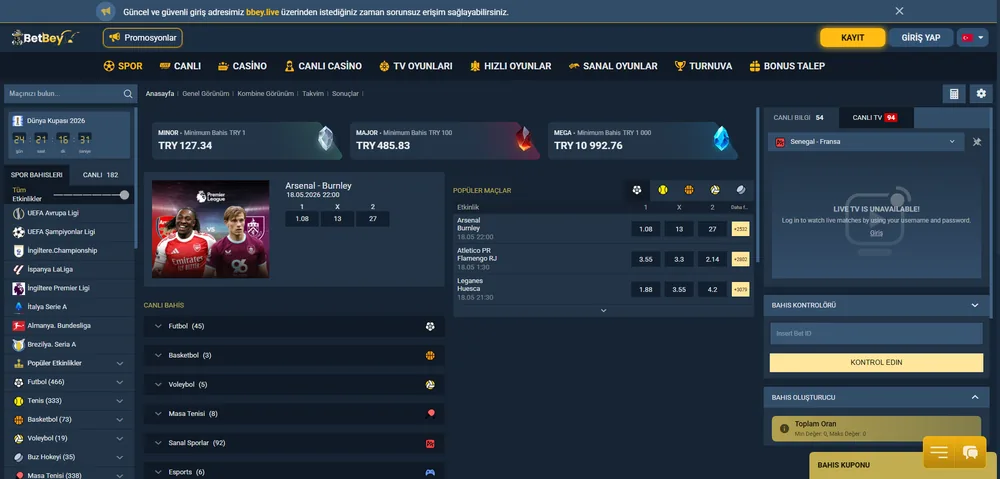Screen dimensions: 1000x479
Task: Open Dünya Kupası 2026 countdown card
Action: point(69,135)
